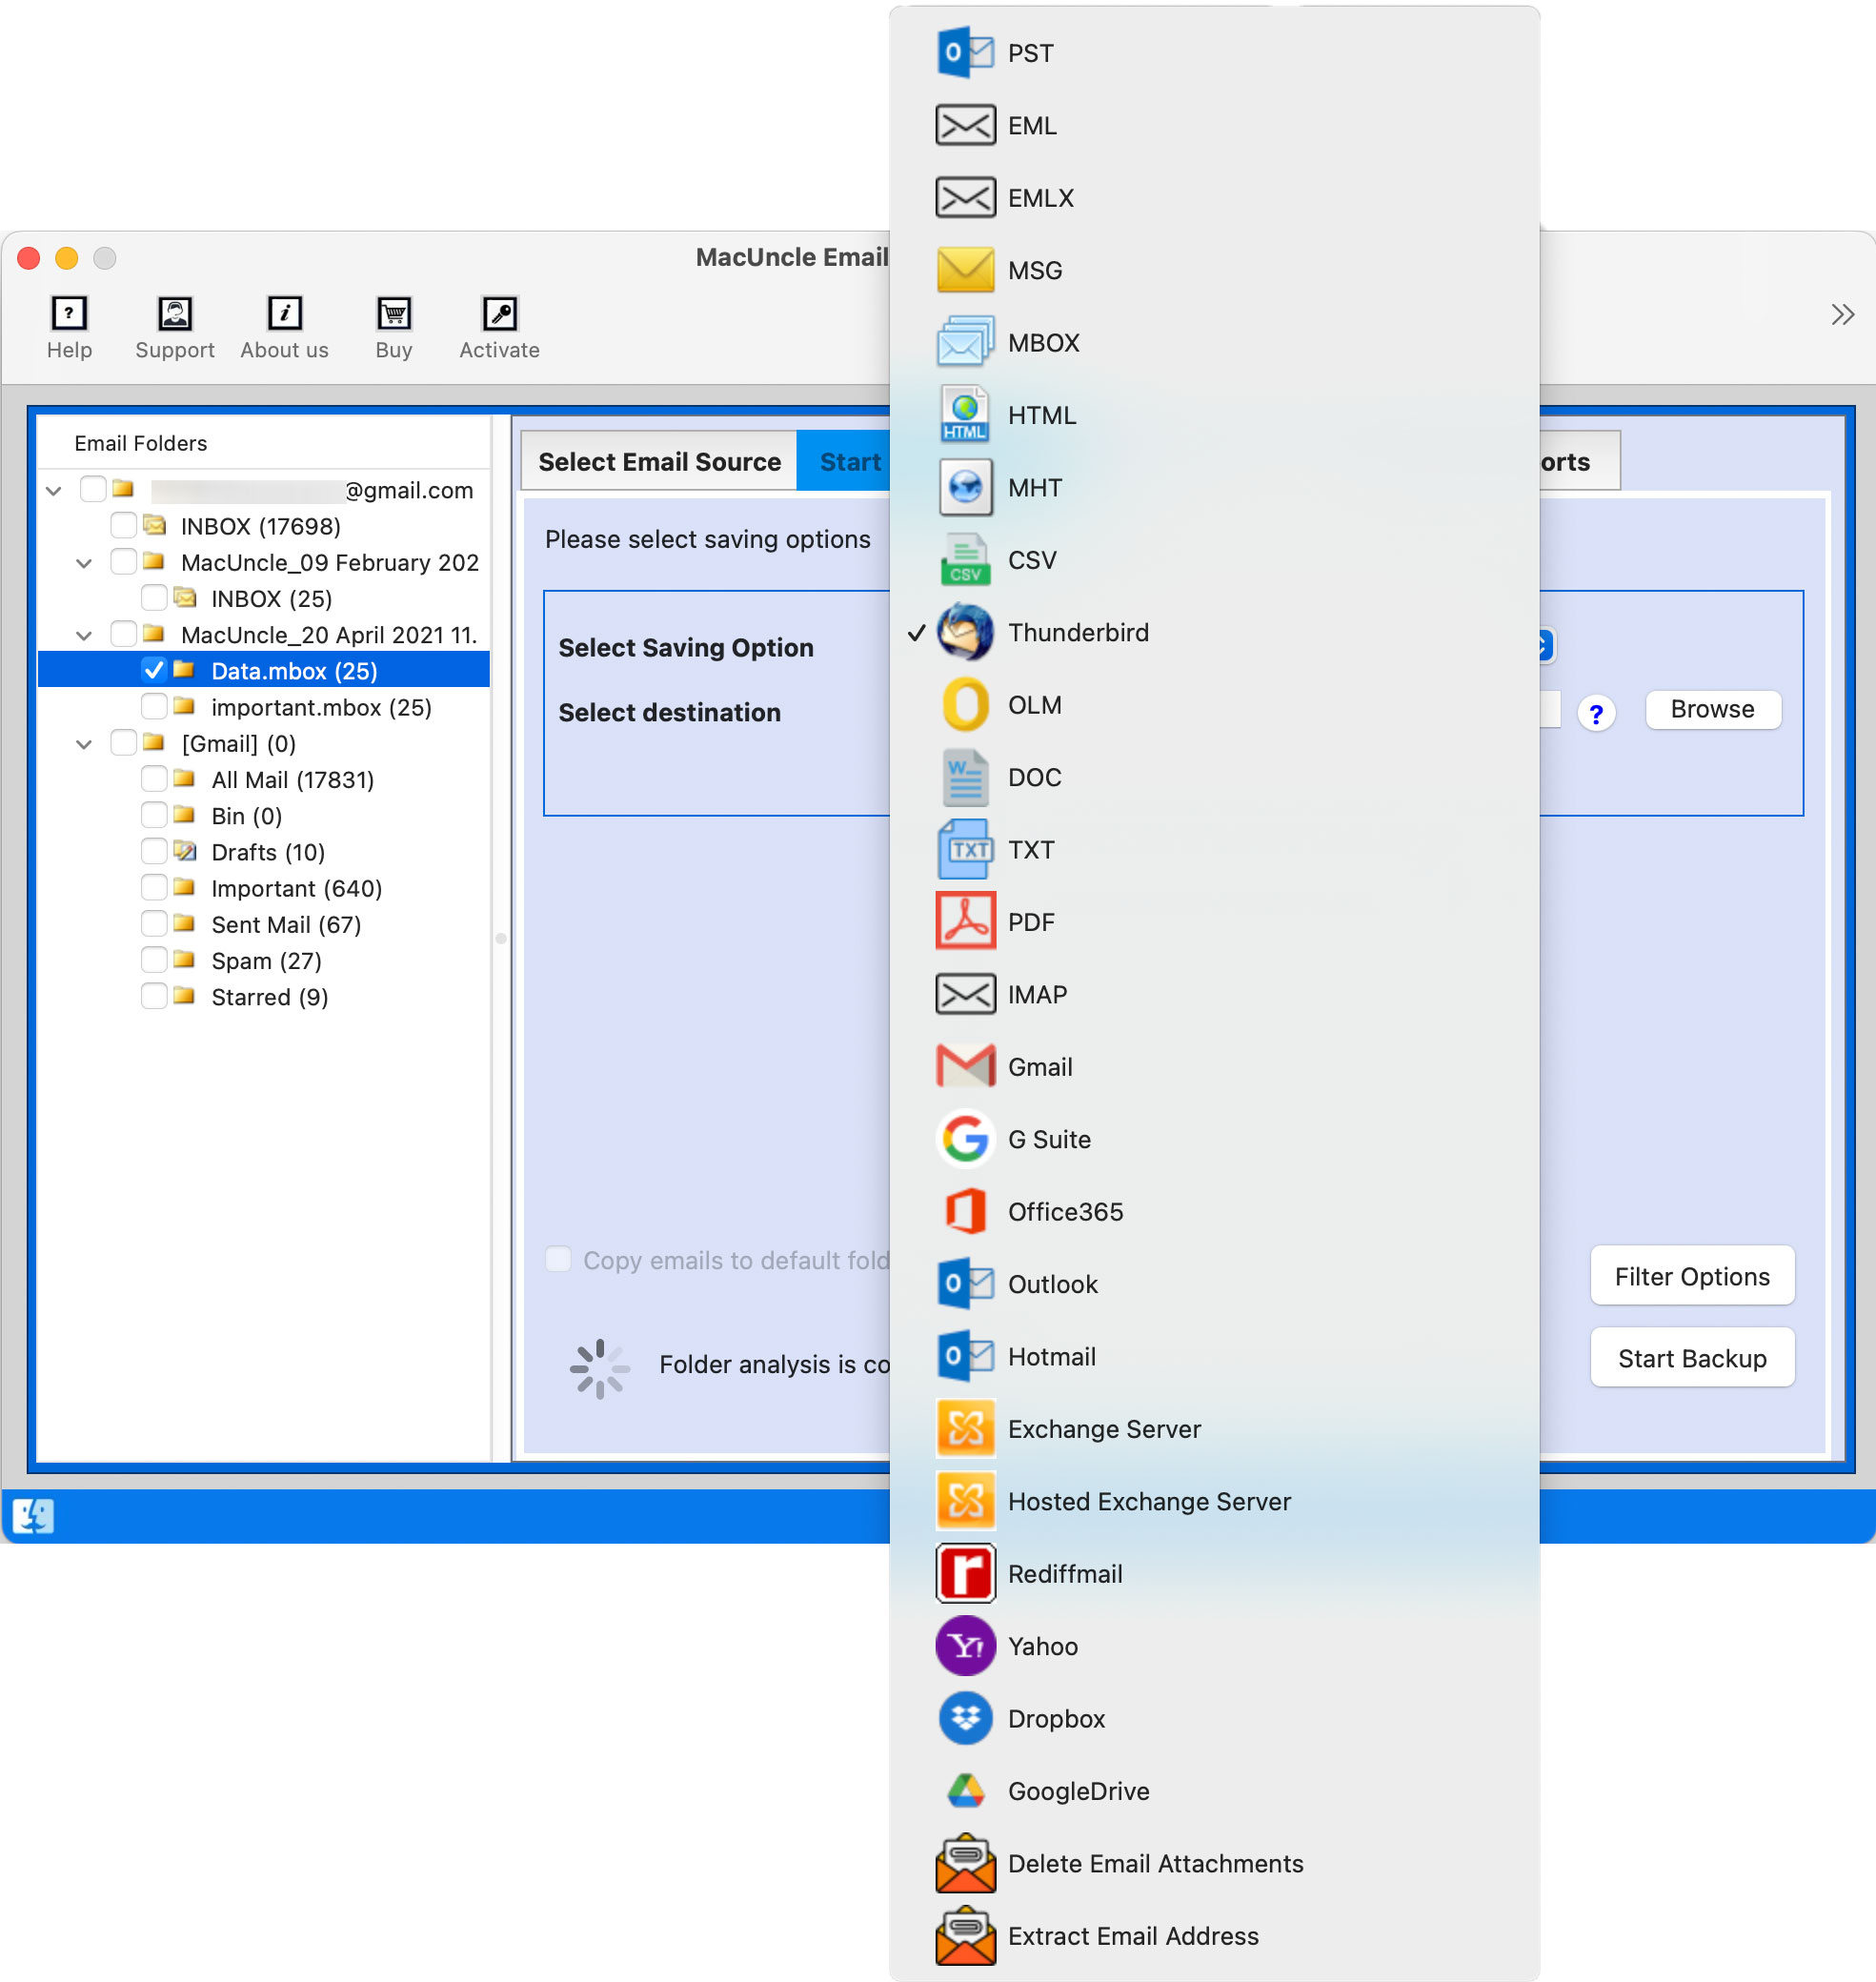This screenshot has width=1876, height=1982.
Task: Collapse the [Gmail] folder tree
Action: [83, 742]
